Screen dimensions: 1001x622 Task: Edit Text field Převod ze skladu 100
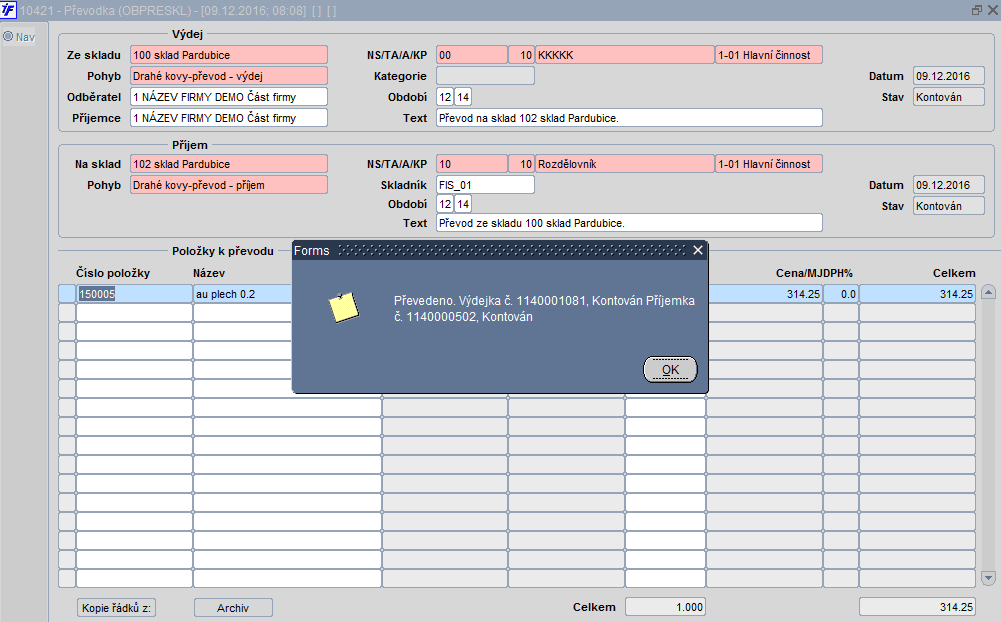629,223
